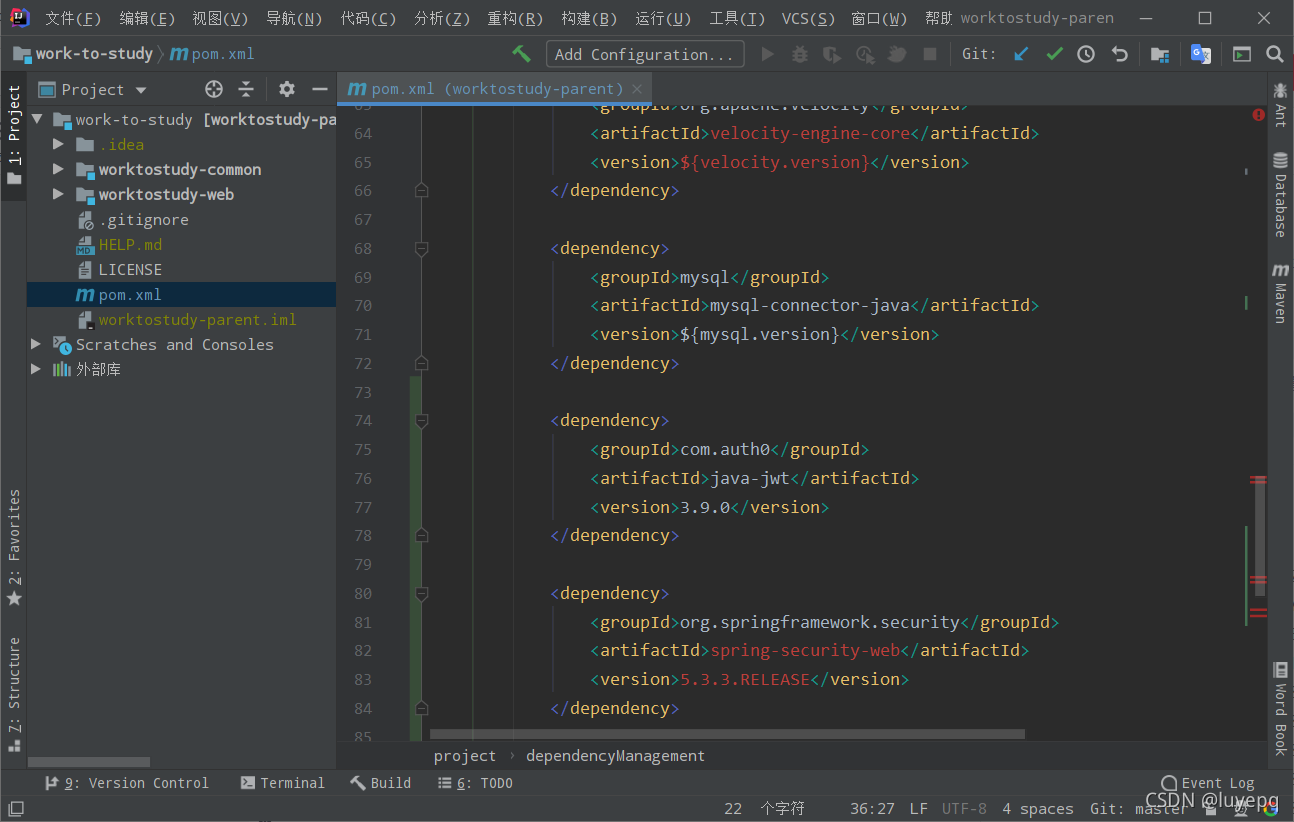
Task: Expand Scratches and Consoles node
Action: [37, 344]
